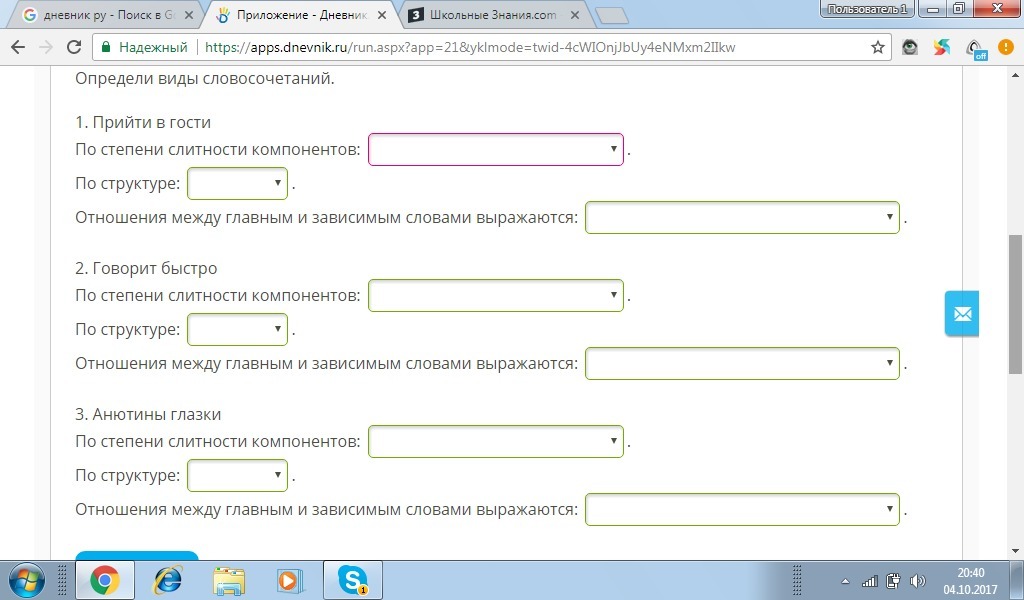Open the colorful pinwheel extension icon
This screenshot has height=600, width=1024.
click(941, 46)
